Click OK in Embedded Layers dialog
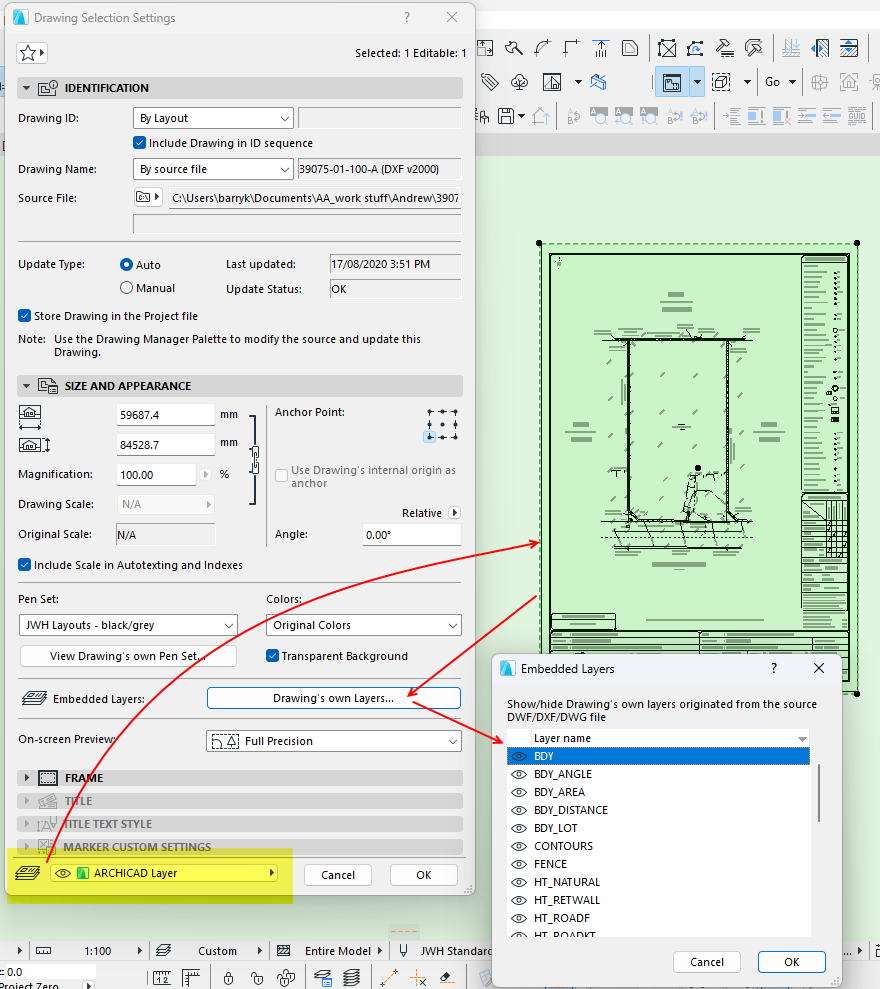Viewport: 880px width, 989px height. point(791,962)
